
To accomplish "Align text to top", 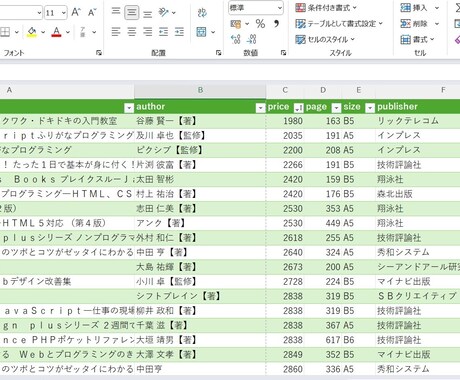I will click(116, 12).
